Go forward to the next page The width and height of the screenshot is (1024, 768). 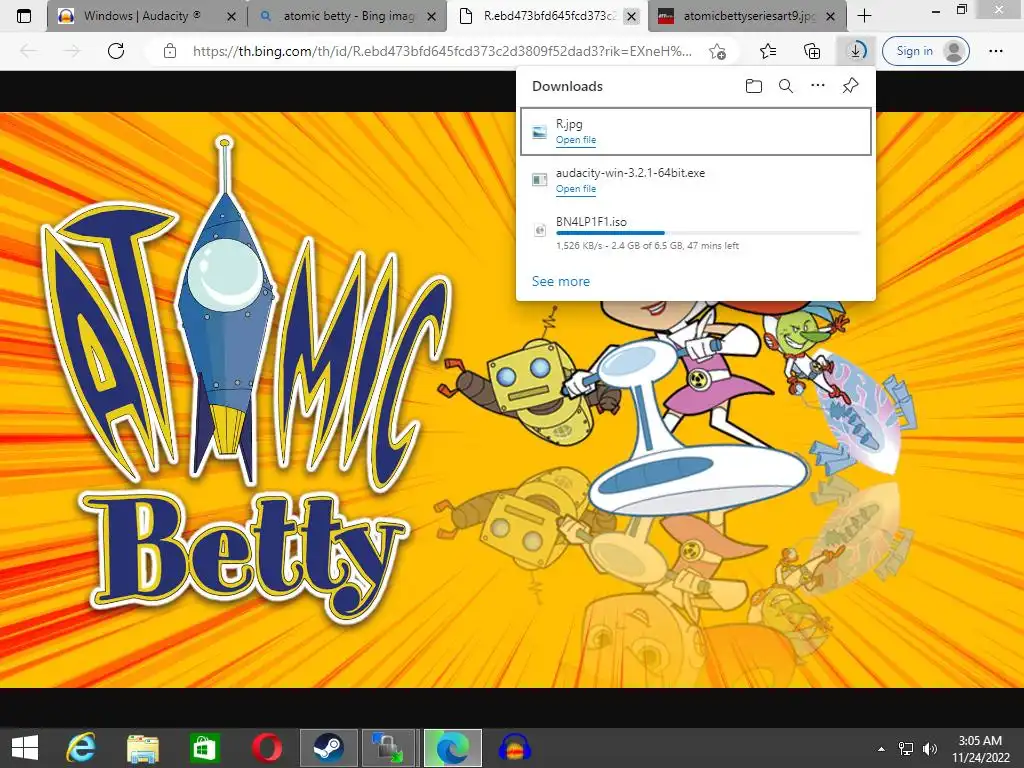pos(72,51)
